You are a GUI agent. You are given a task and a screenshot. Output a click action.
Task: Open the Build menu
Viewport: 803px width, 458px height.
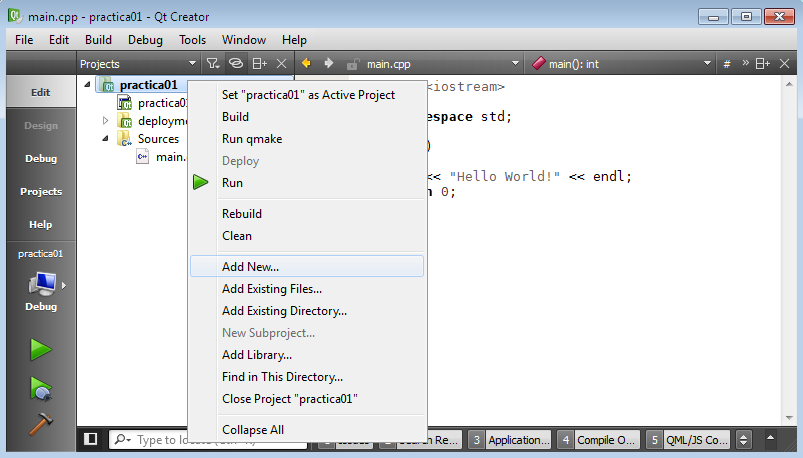(98, 39)
